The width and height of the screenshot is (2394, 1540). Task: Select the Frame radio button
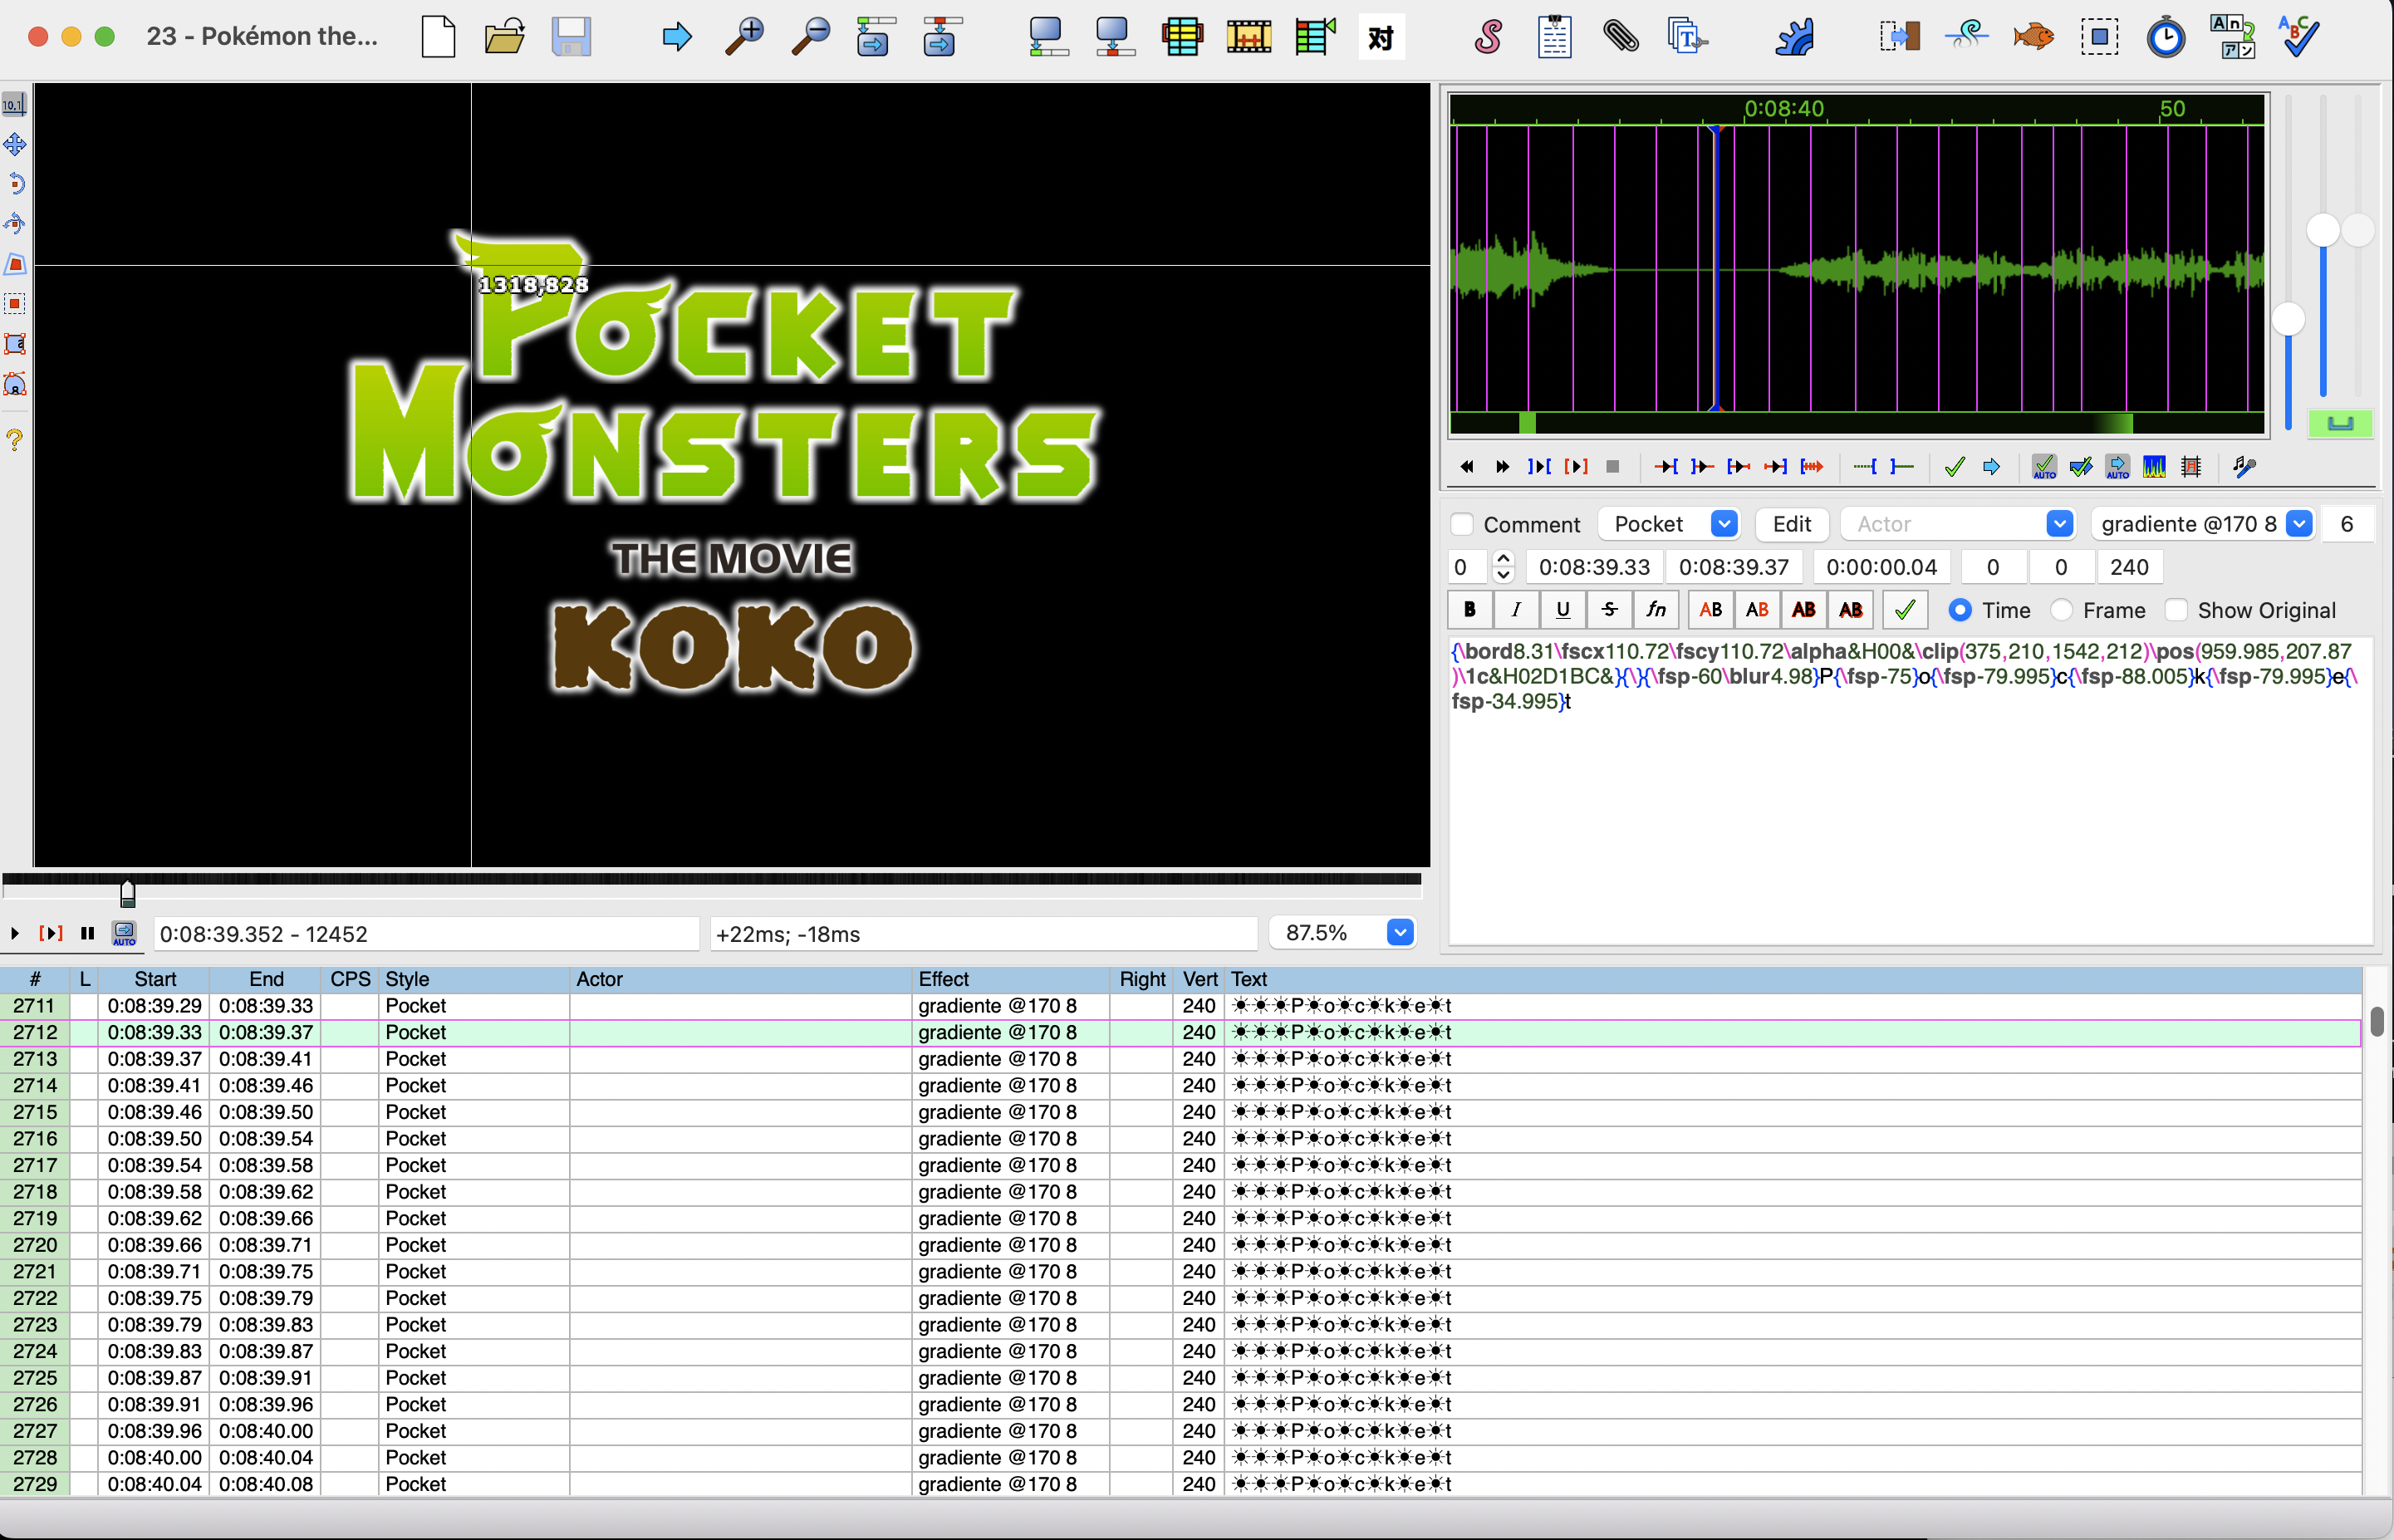[2061, 610]
